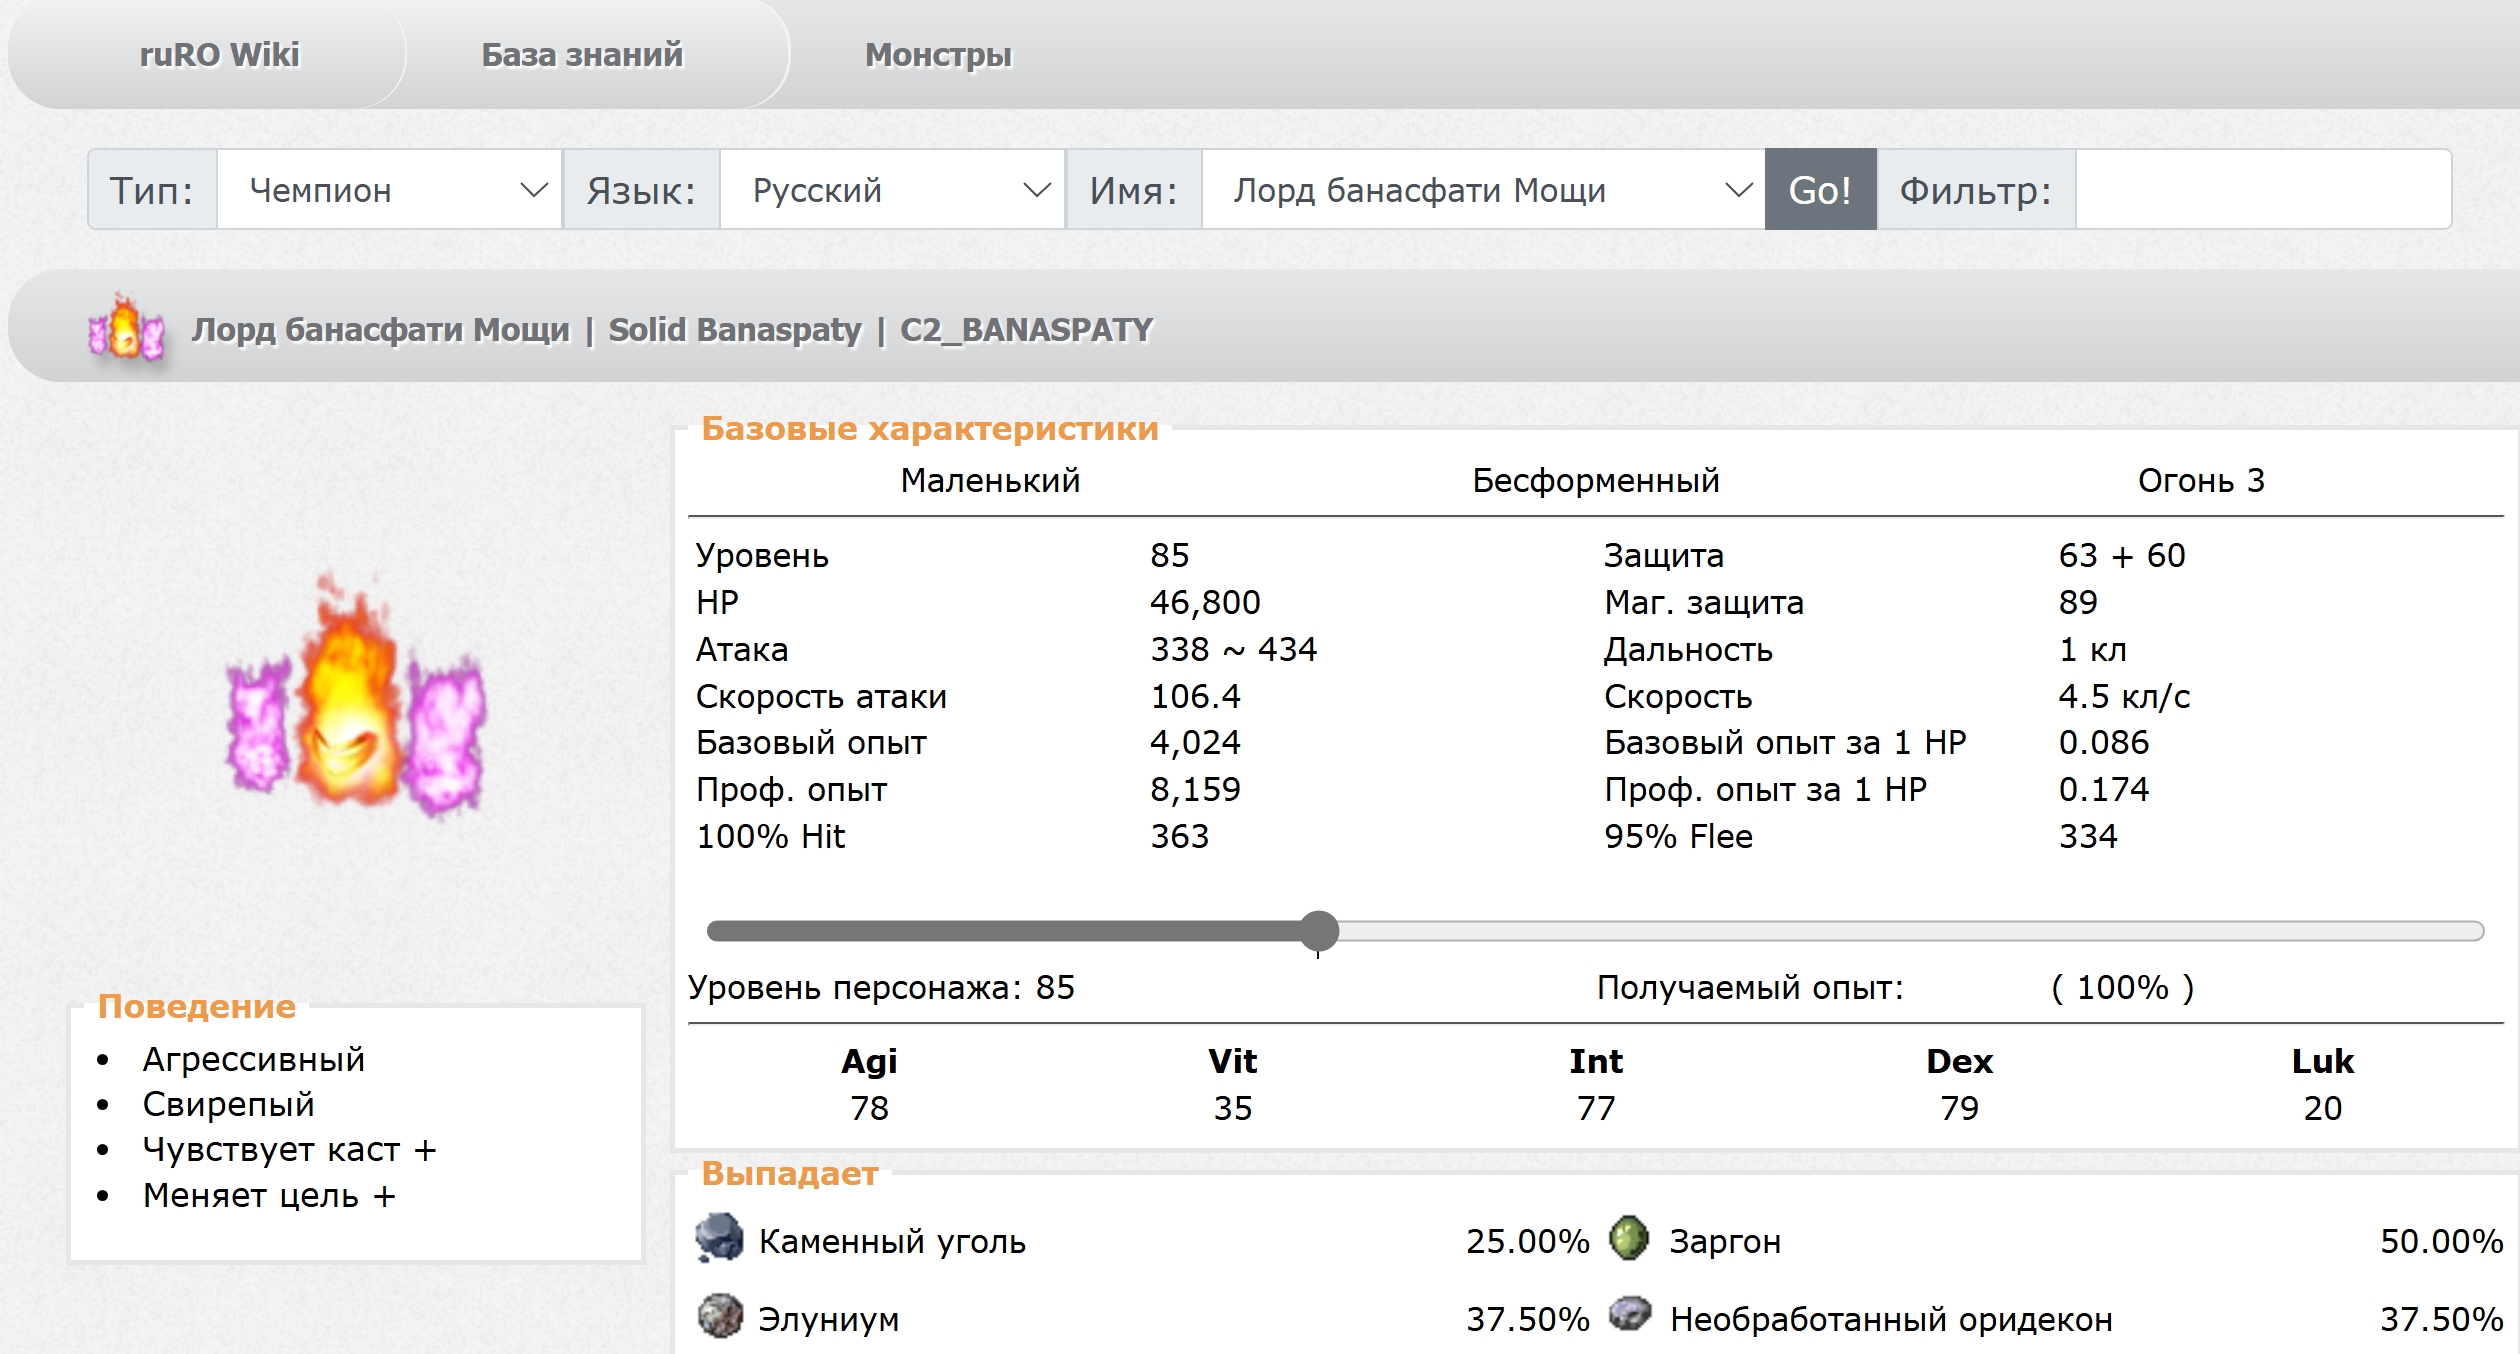Open the Монстры menu tab

click(x=937, y=55)
